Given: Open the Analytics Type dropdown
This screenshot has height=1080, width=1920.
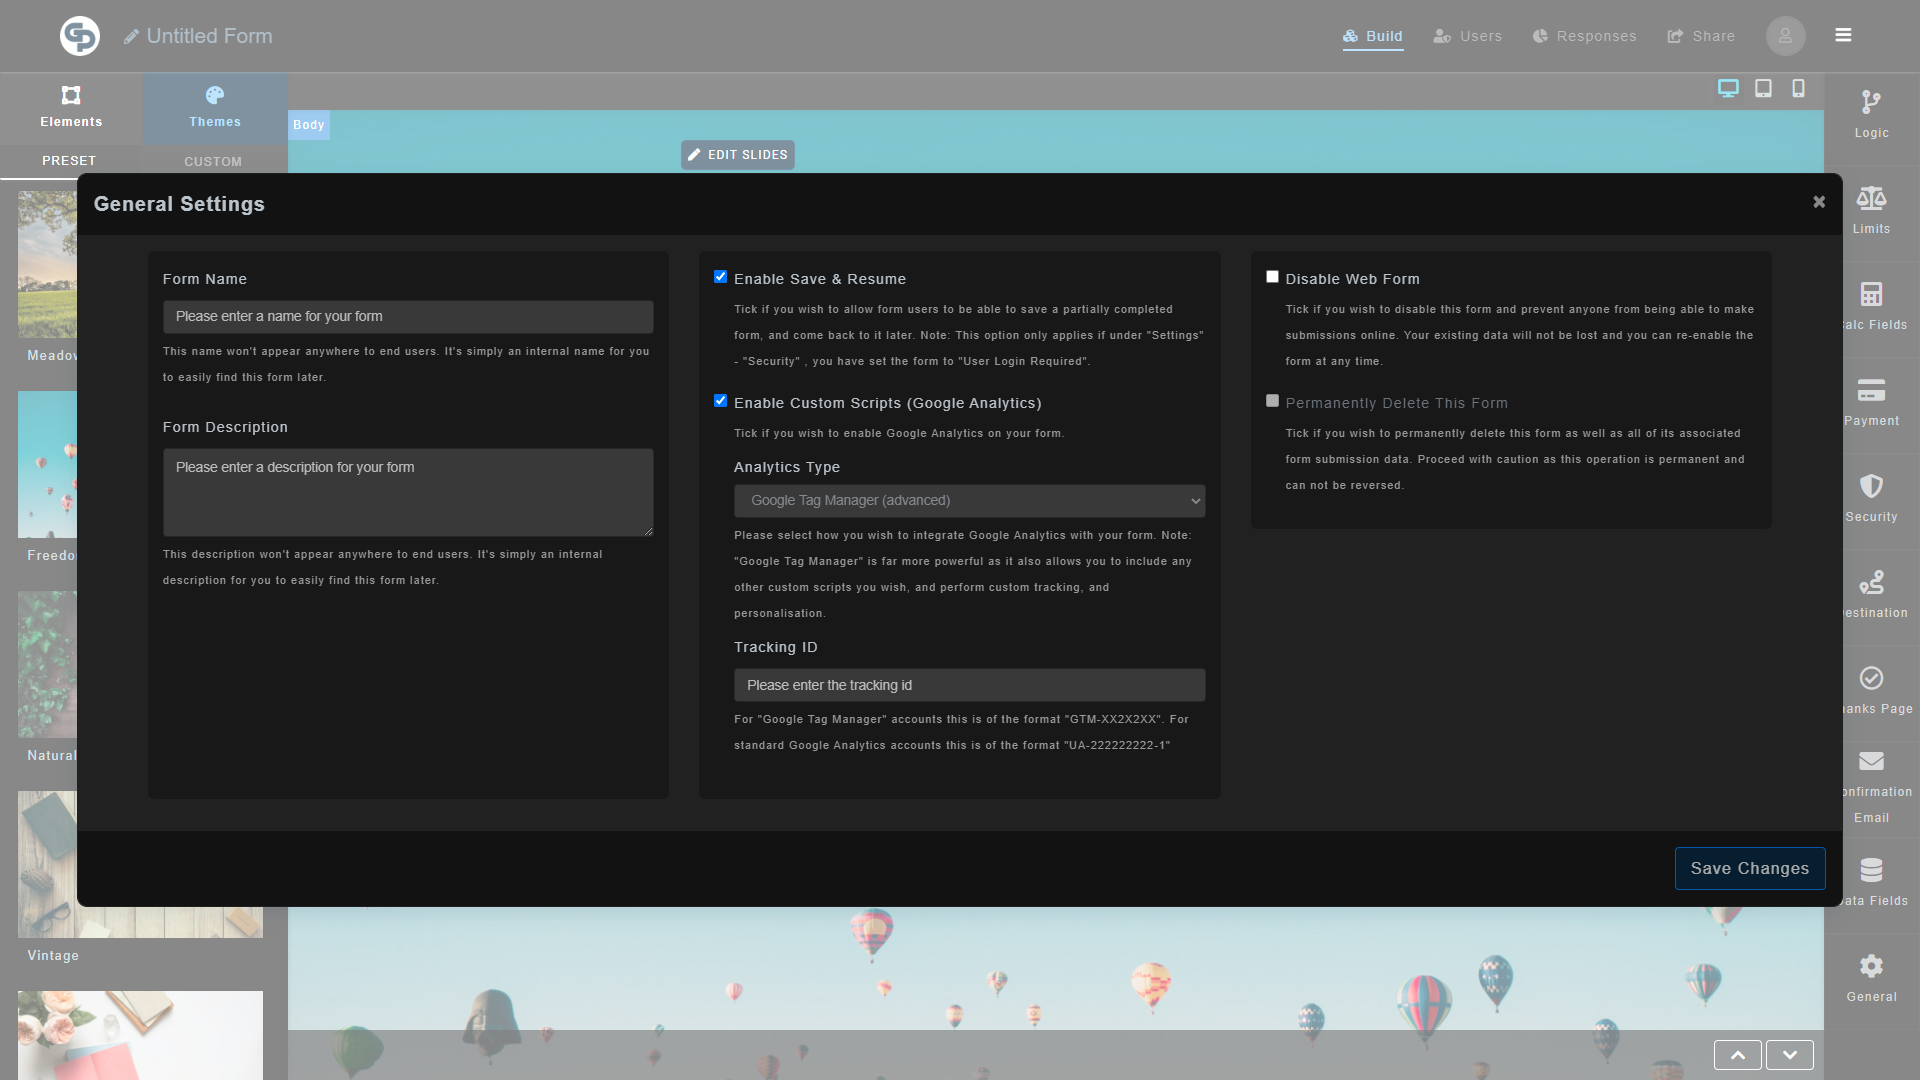Looking at the screenshot, I should [x=968, y=501].
